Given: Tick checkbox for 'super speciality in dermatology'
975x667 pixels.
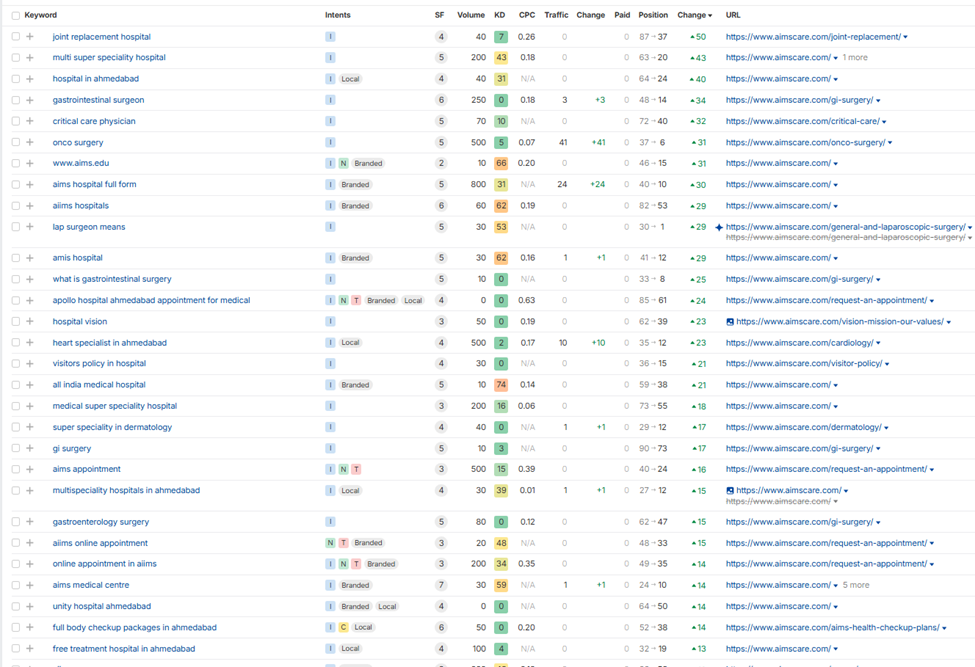Looking at the screenshot, I should pyautogui.click(x=16, y=427).
